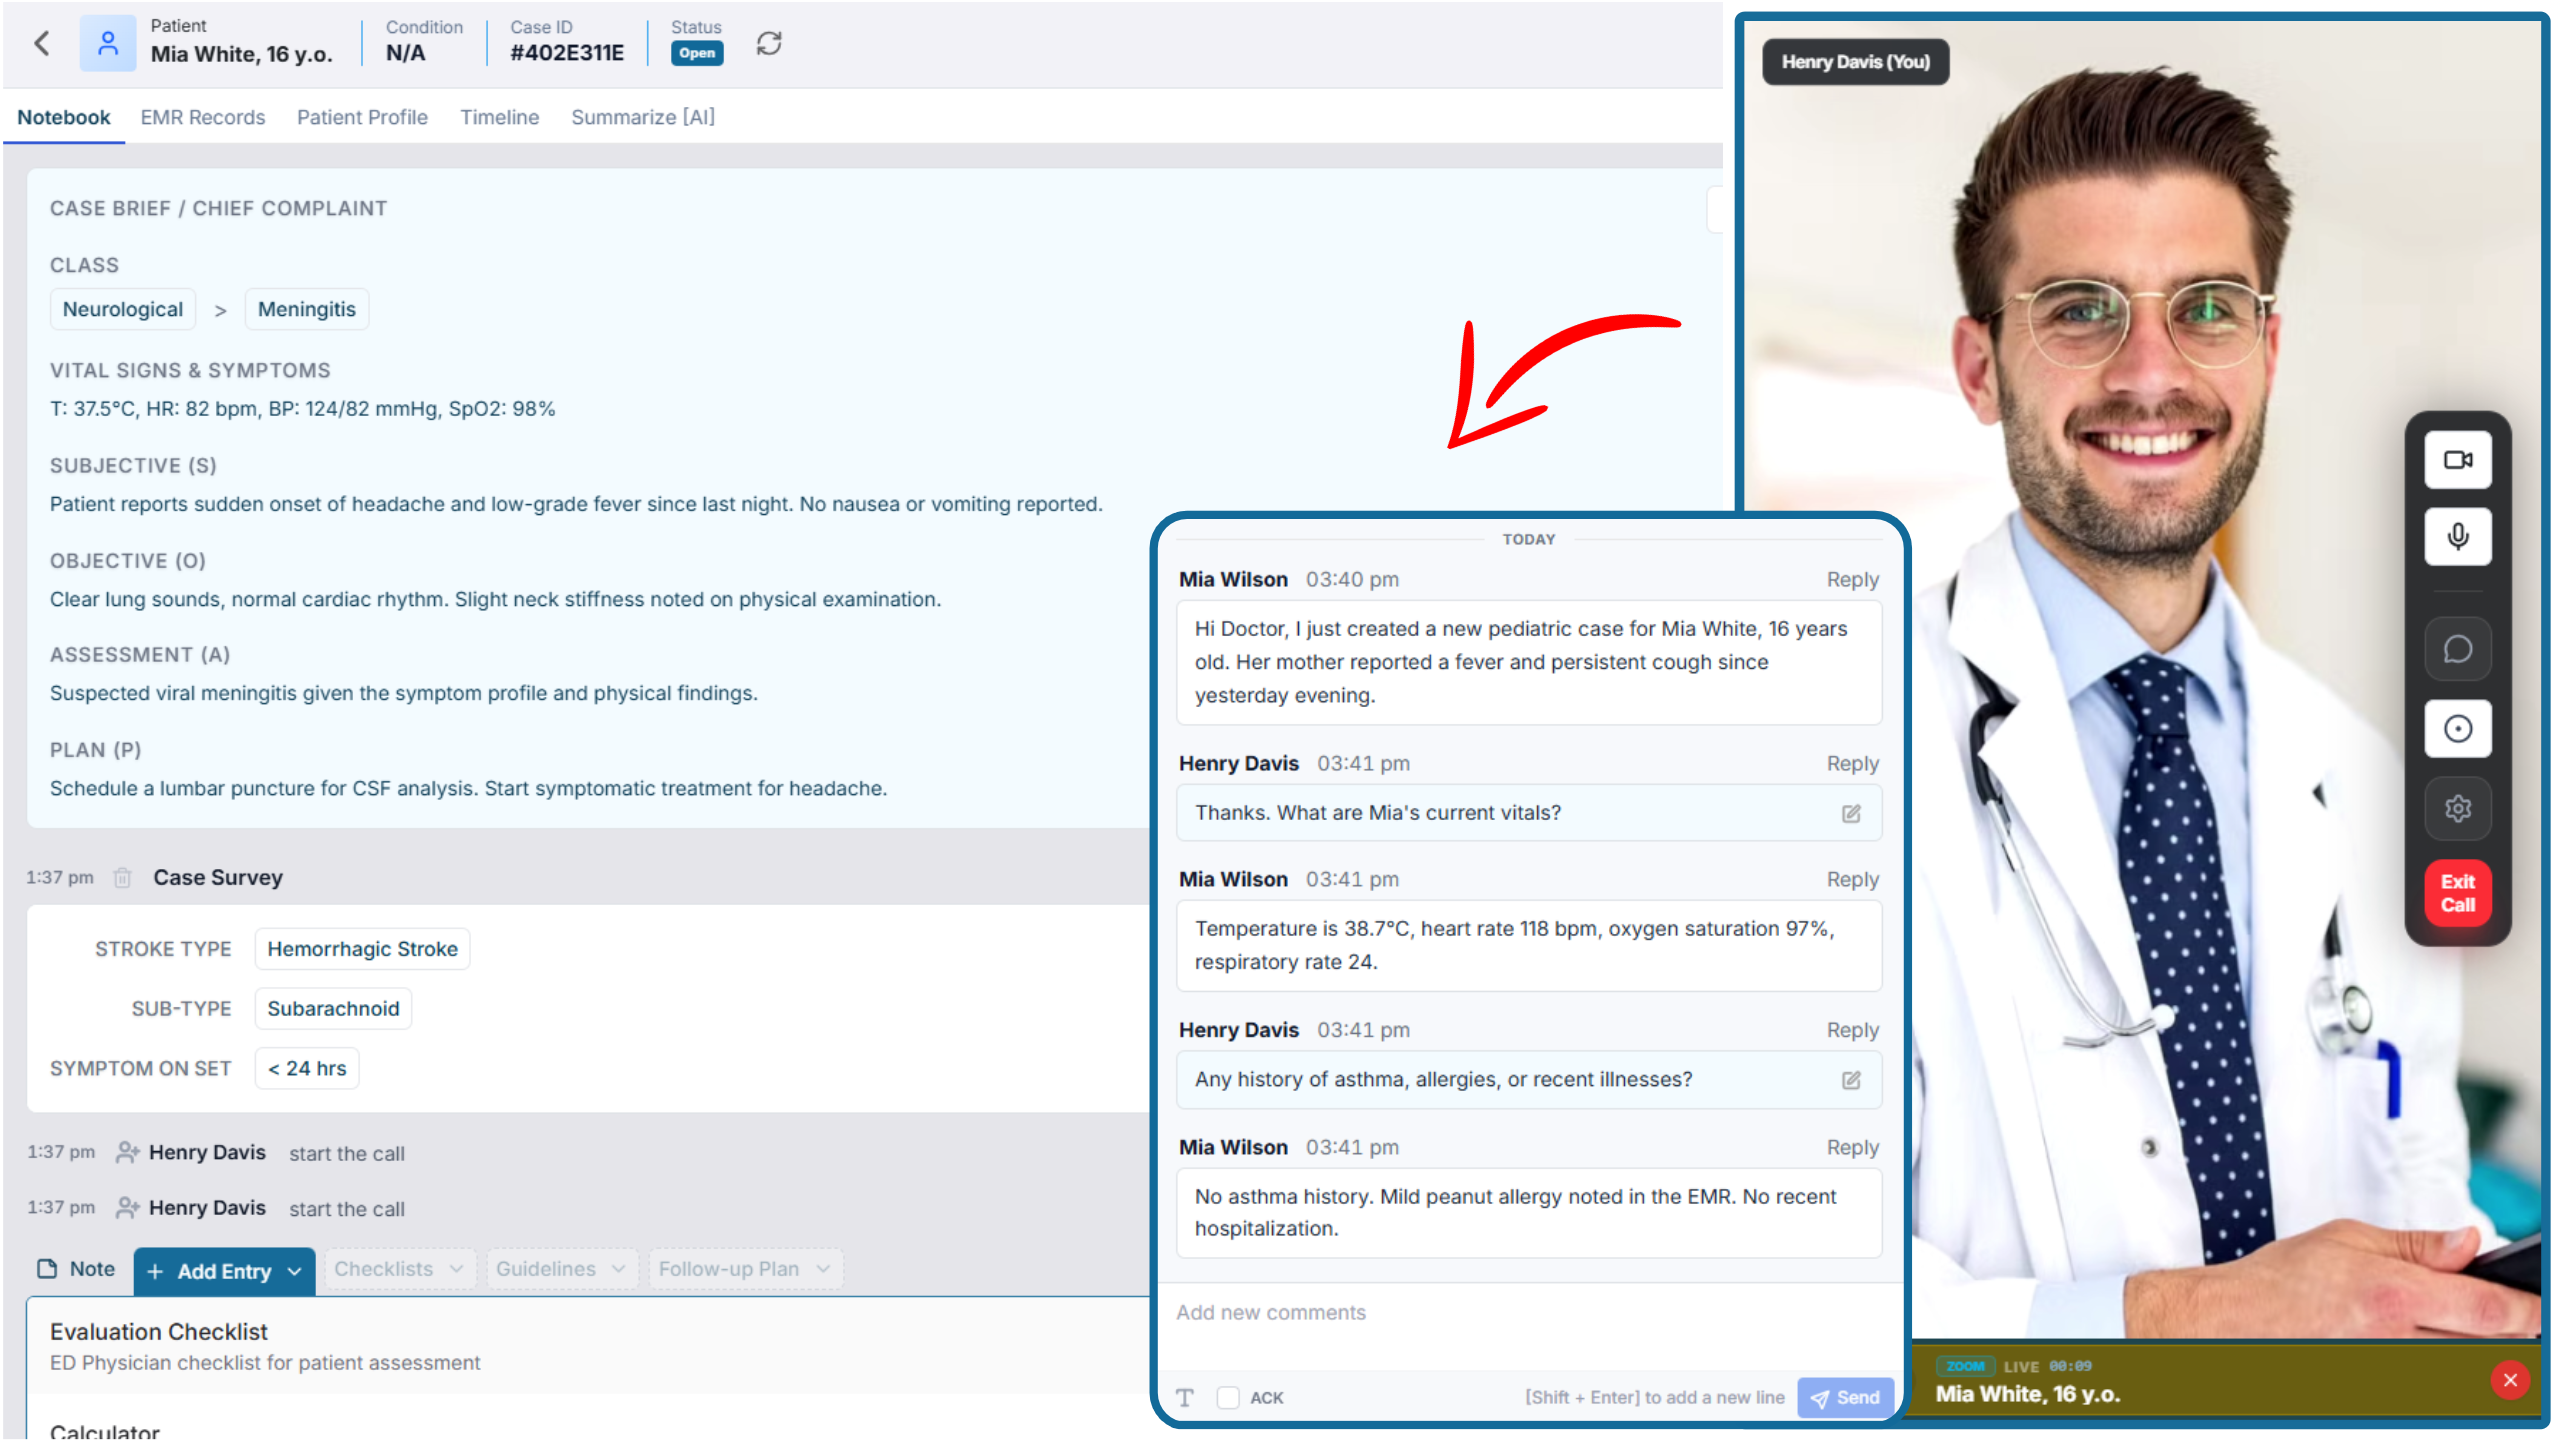2560x1440 pixels.
Task: Delete Case Survey entry with trash icon
Action: pos(122,877)
